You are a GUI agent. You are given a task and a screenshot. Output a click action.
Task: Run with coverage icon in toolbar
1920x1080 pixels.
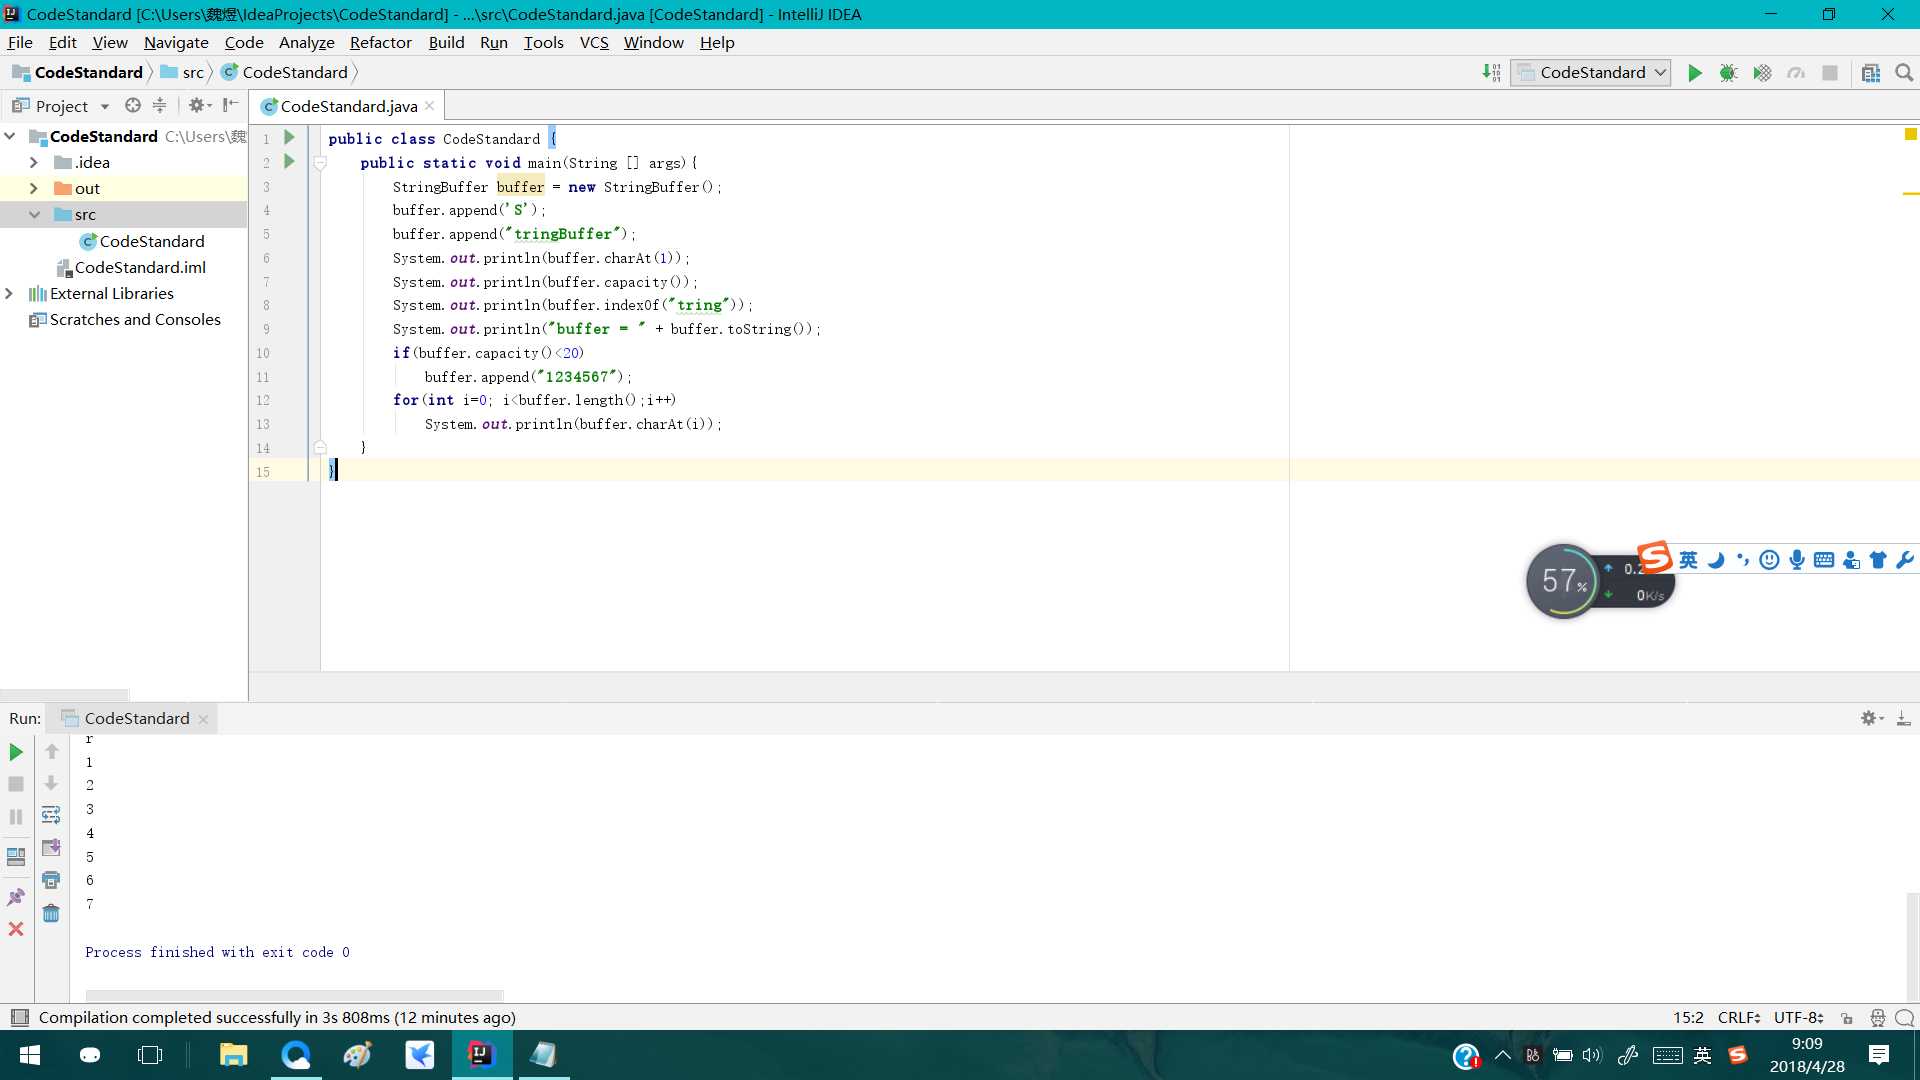1762,73
